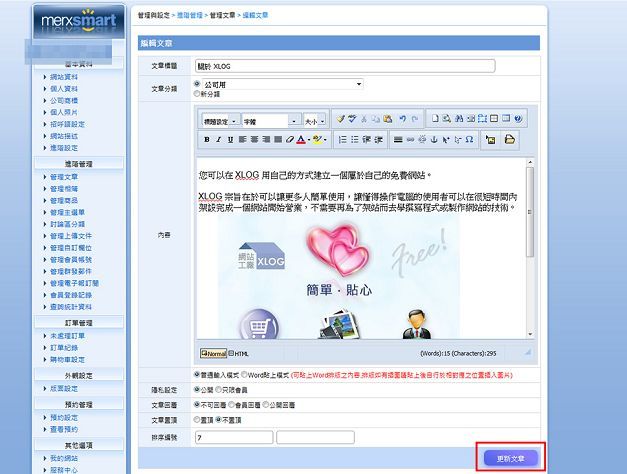Click the open folder file icon

(x=509, y=140)
